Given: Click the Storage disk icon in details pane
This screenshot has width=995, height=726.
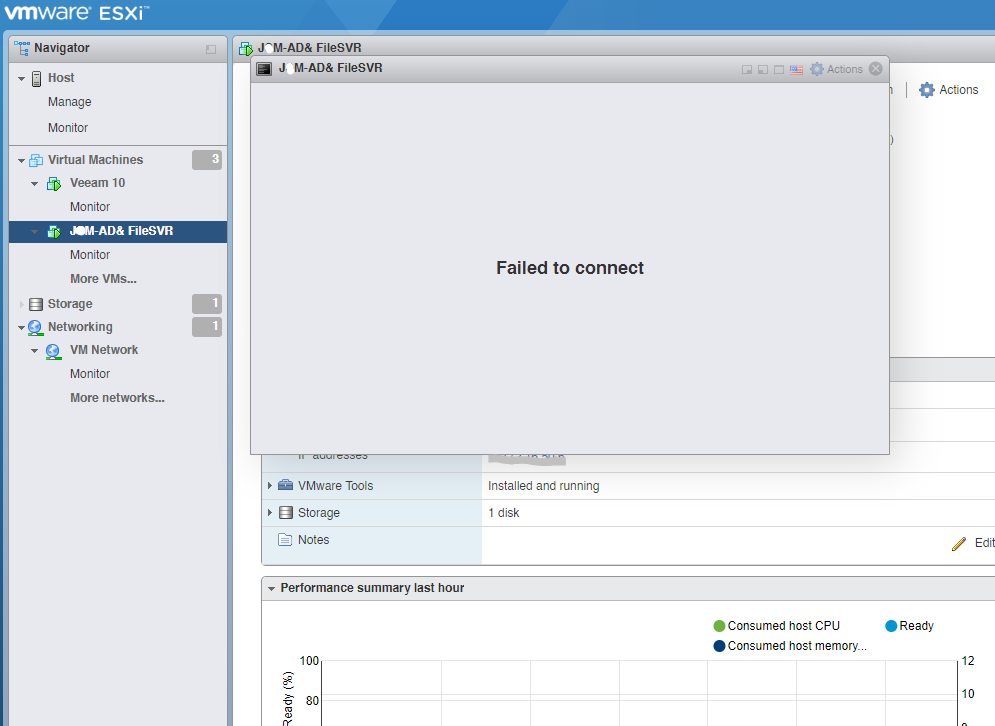Looking at the screenshot, I should pyautogui.click(x=287, y=512).
